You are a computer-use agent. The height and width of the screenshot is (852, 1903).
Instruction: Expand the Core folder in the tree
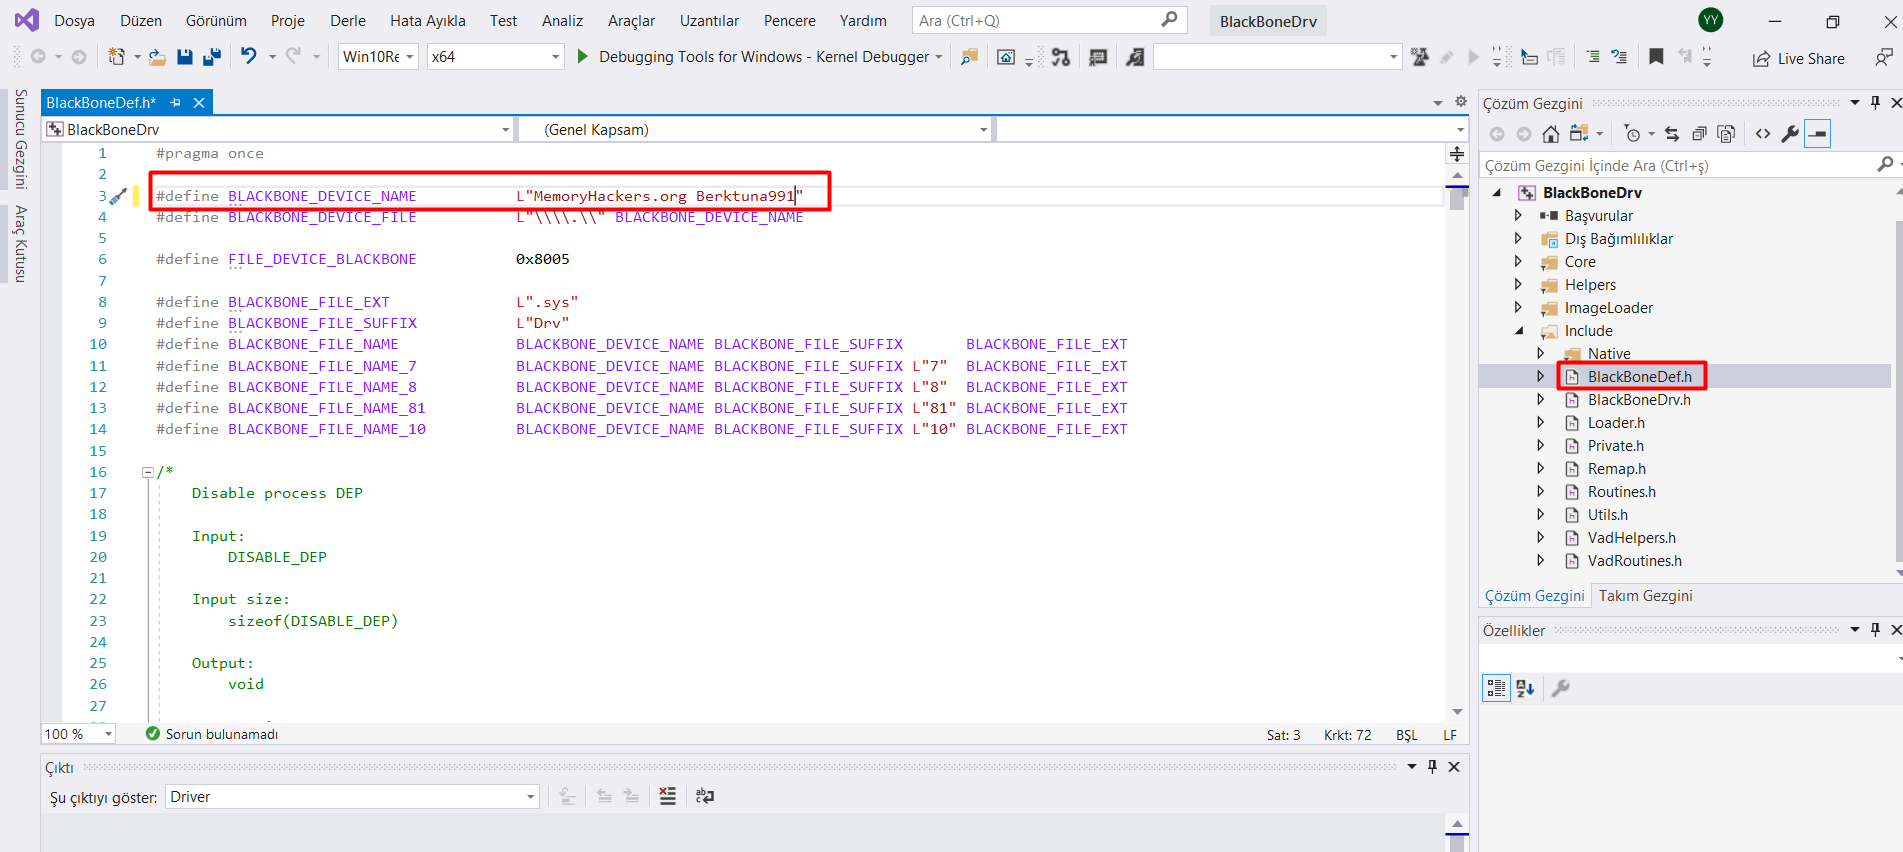[1518, 262]
